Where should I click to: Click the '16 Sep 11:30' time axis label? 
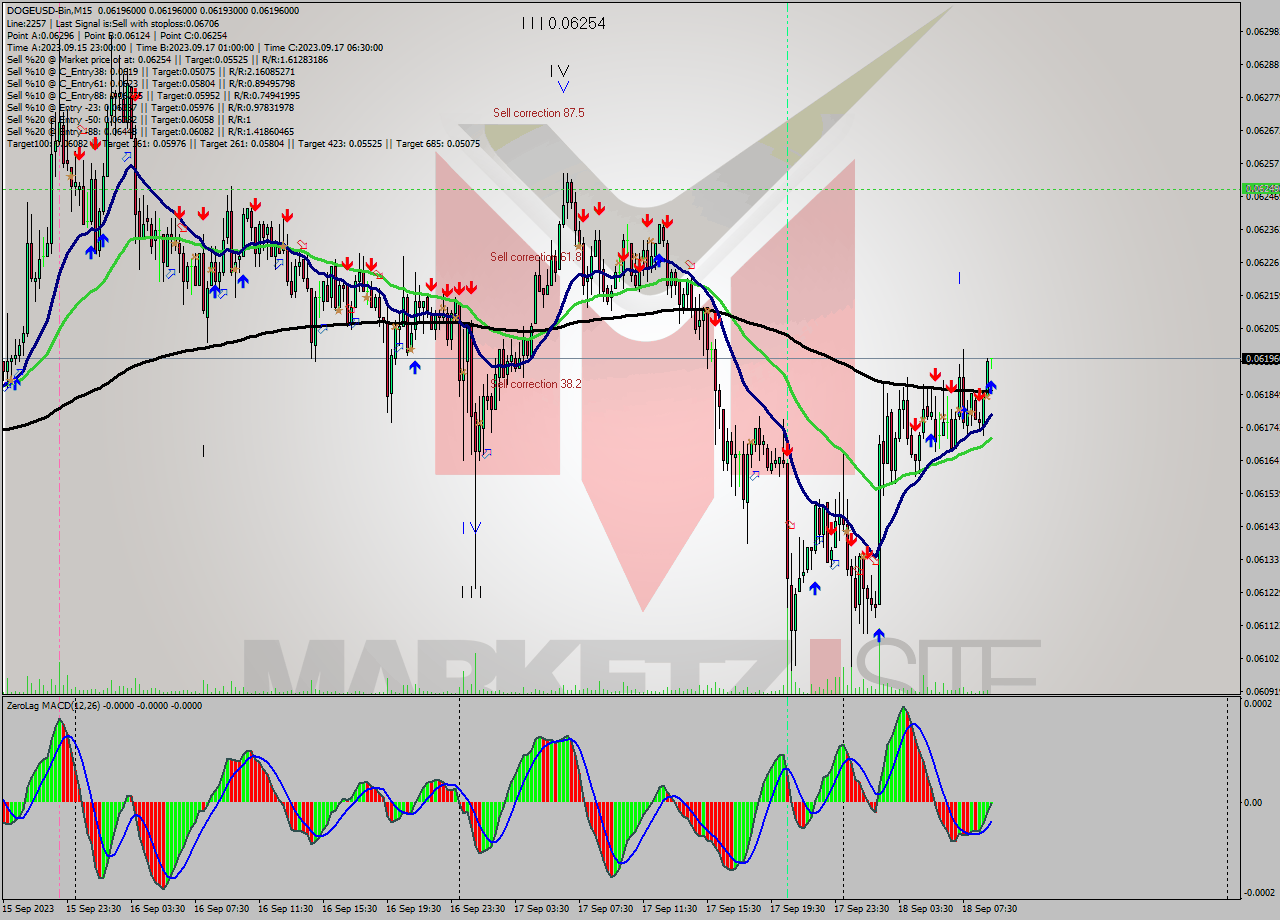coord(286,909)
